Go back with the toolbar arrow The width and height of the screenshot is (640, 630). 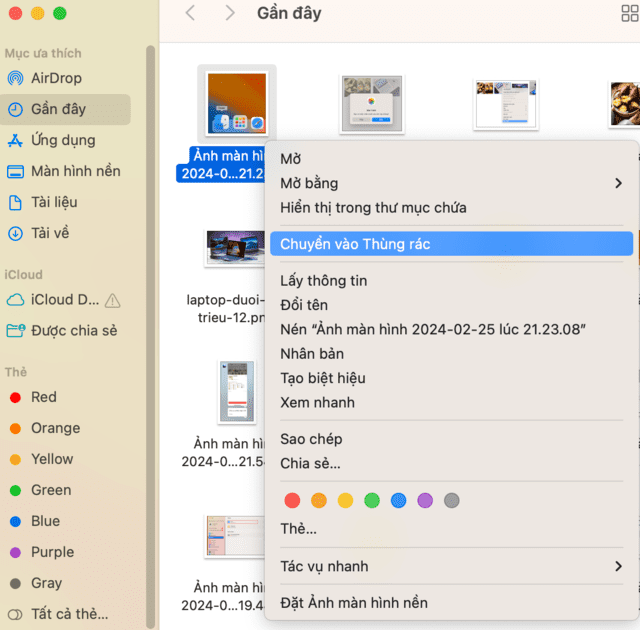[x=190, y=13]
